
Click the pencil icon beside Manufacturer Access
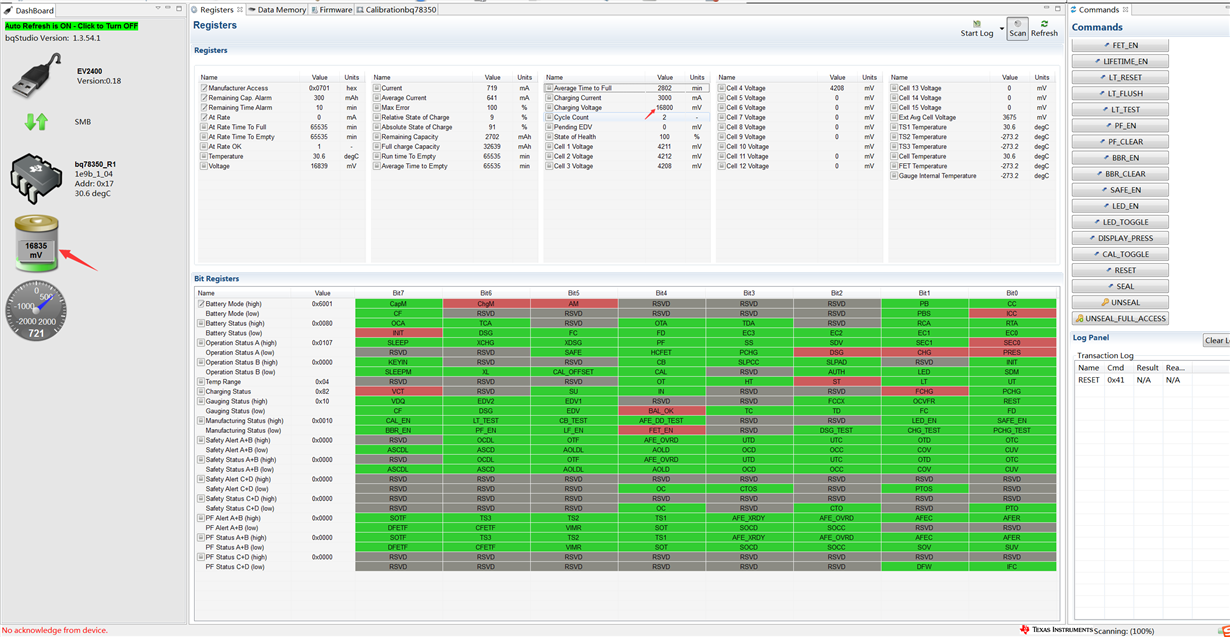[x=204, y=88]
